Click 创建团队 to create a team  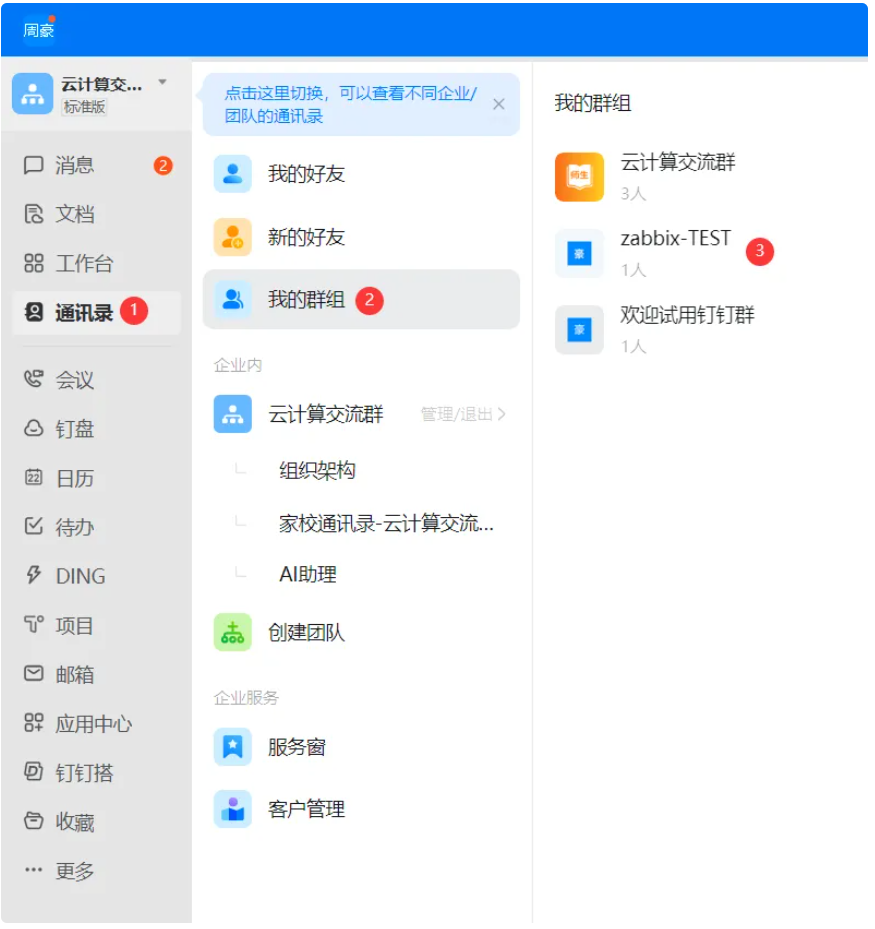[x=306, y=632]
